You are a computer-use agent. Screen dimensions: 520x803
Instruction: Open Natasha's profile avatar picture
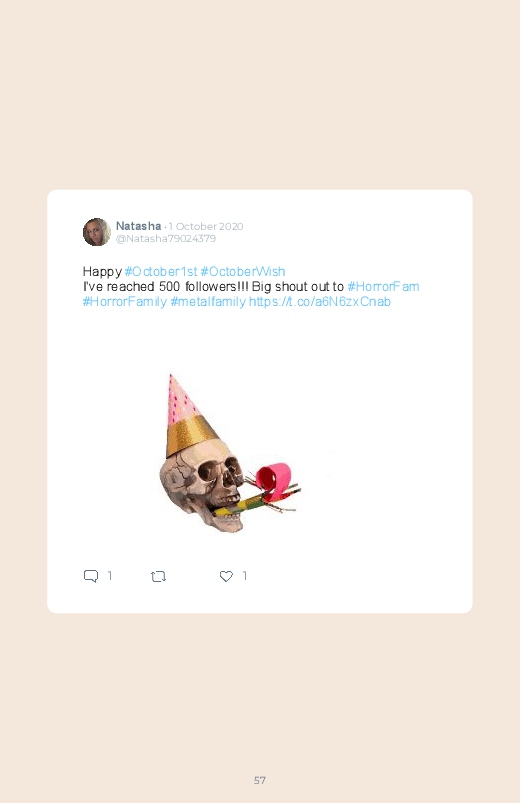97,232
